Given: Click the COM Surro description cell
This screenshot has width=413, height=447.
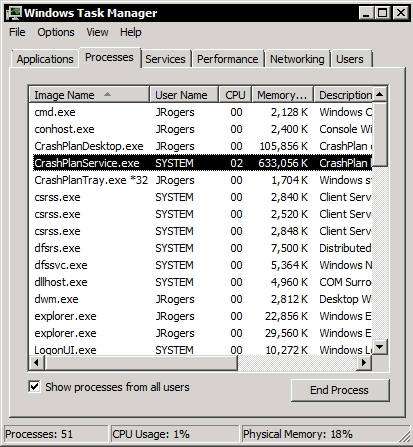Looking at the screenshot, I should tap(345, 282).
